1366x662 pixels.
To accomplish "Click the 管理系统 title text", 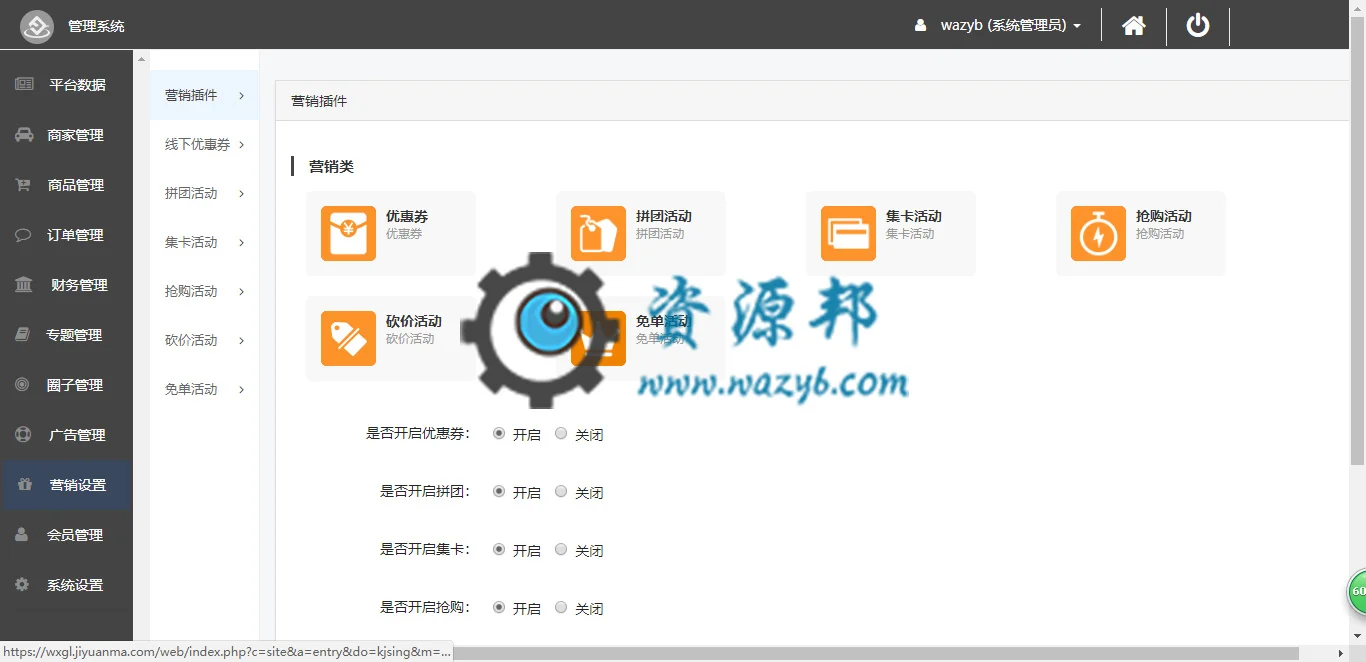I will point(96,26).
